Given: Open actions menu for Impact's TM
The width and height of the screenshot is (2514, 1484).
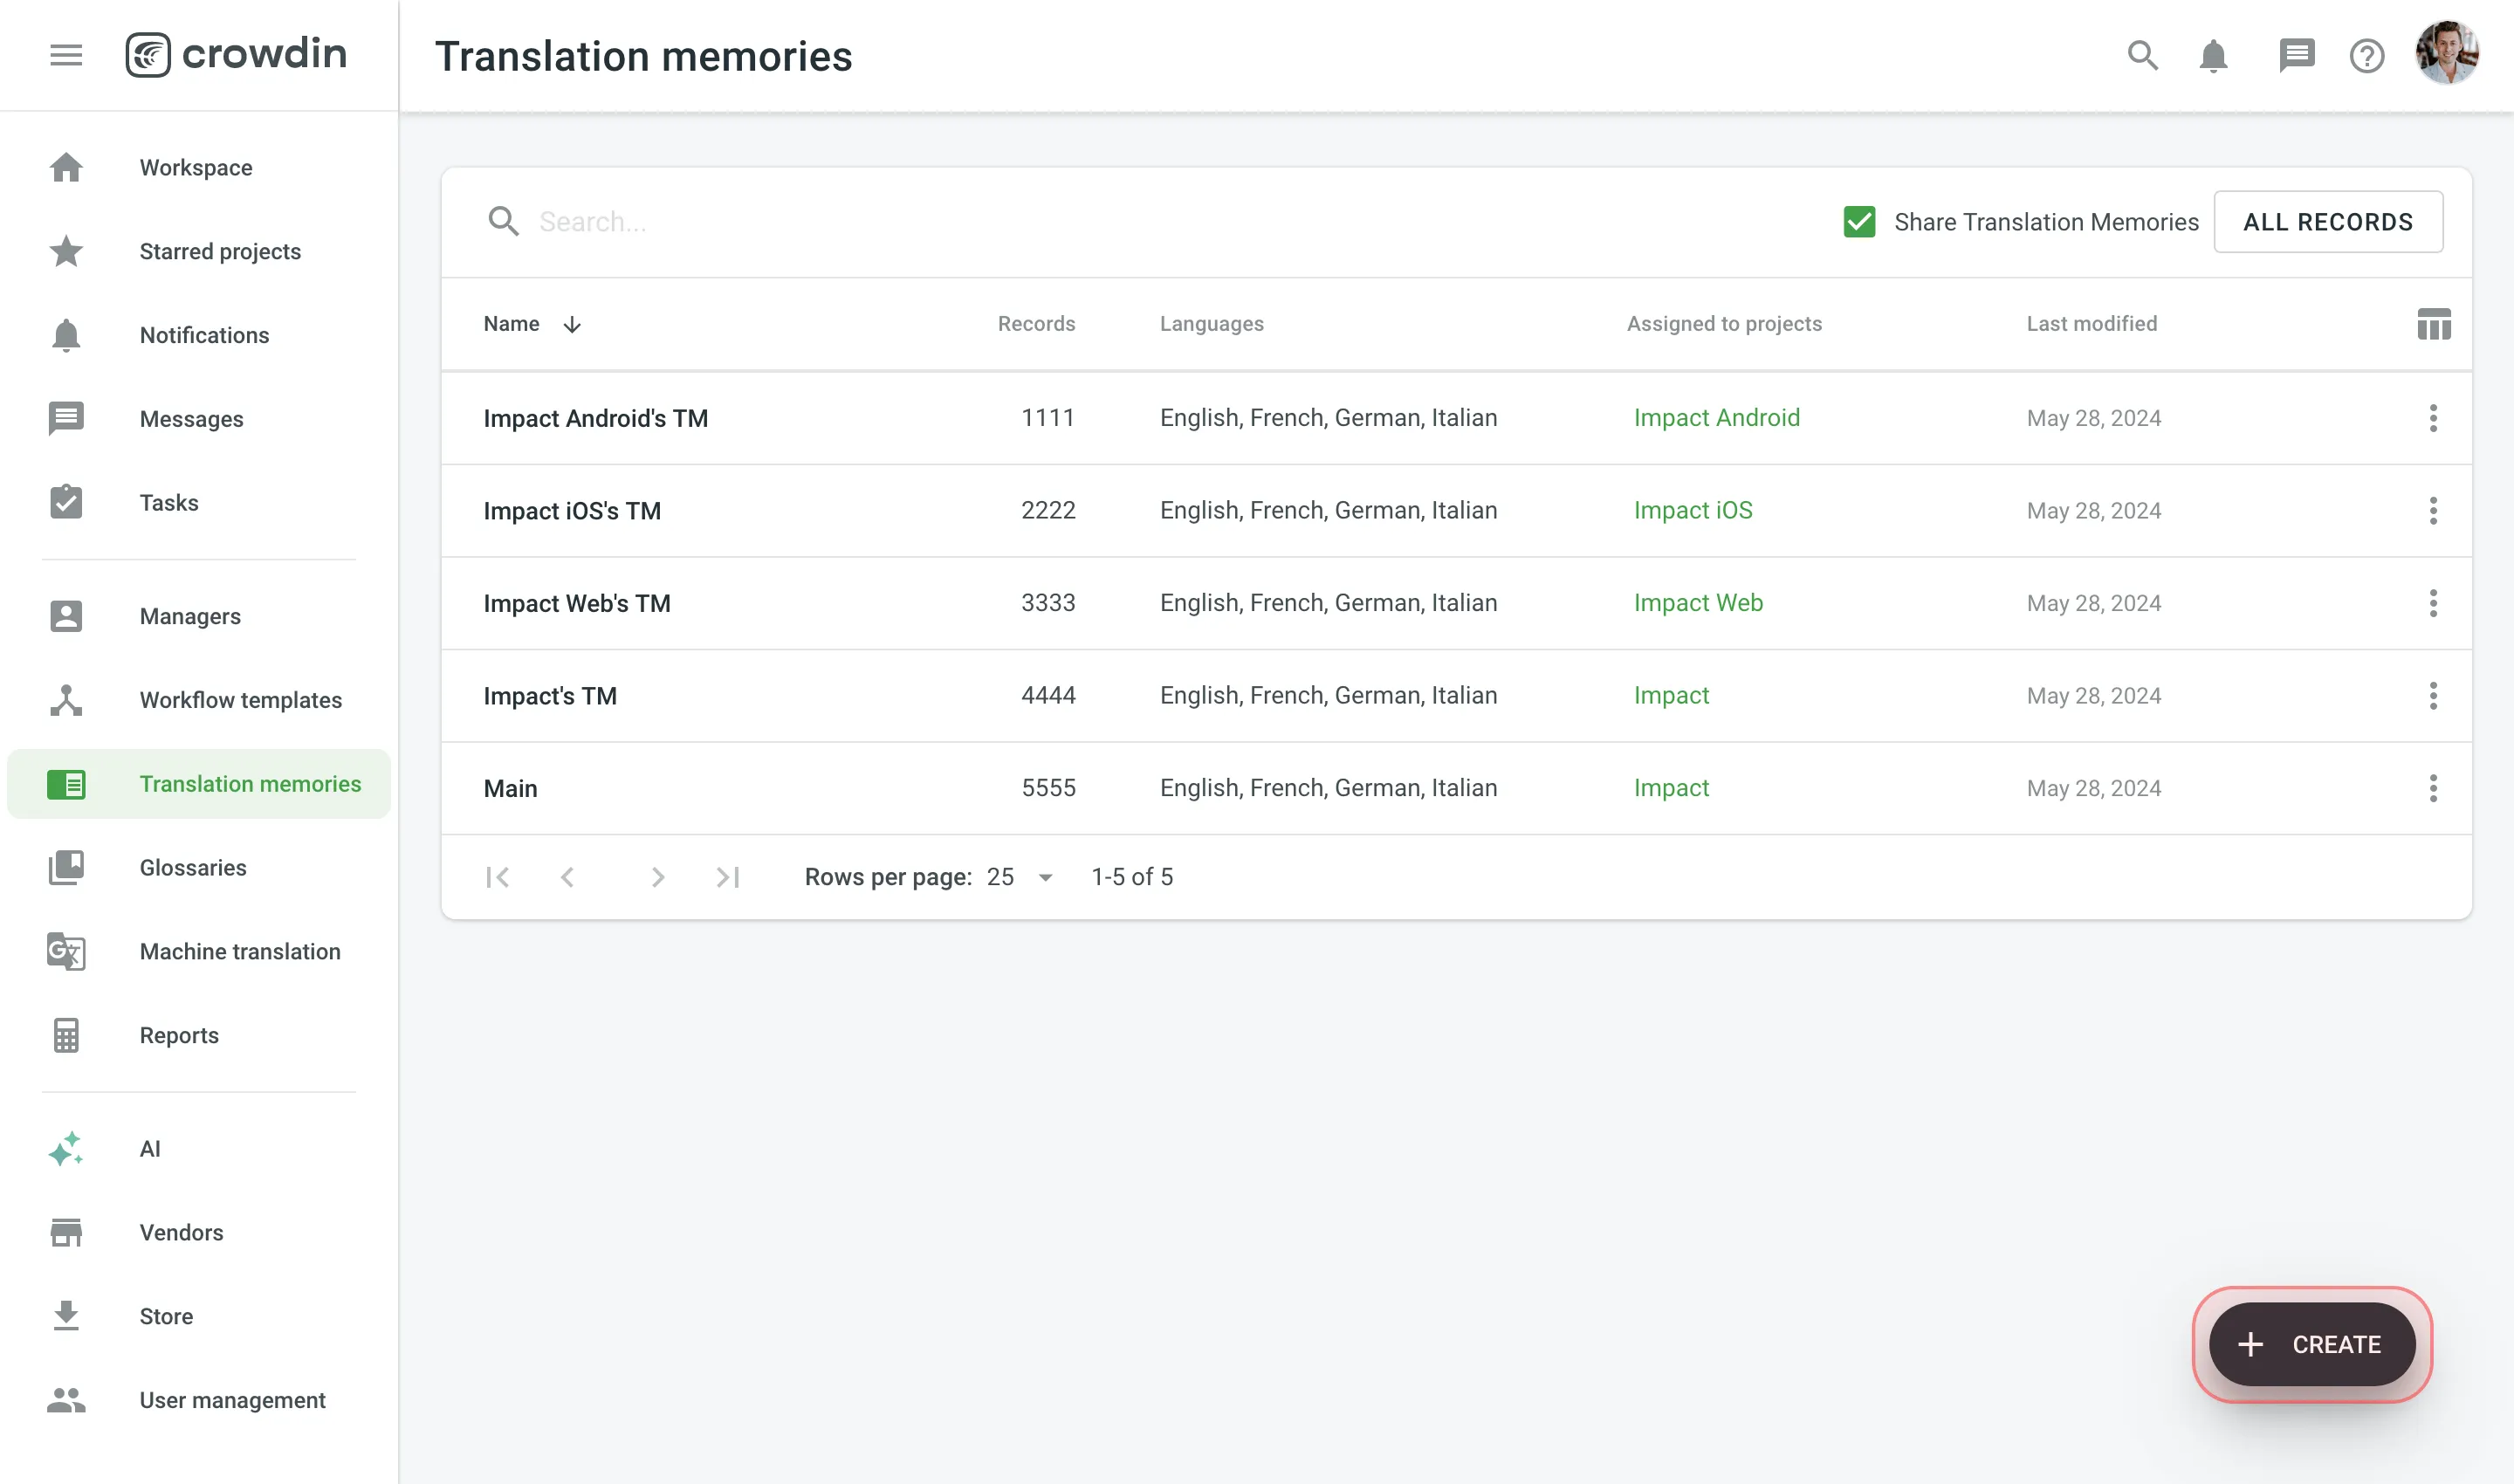Looking at the screenshot, I should 2433,696.
